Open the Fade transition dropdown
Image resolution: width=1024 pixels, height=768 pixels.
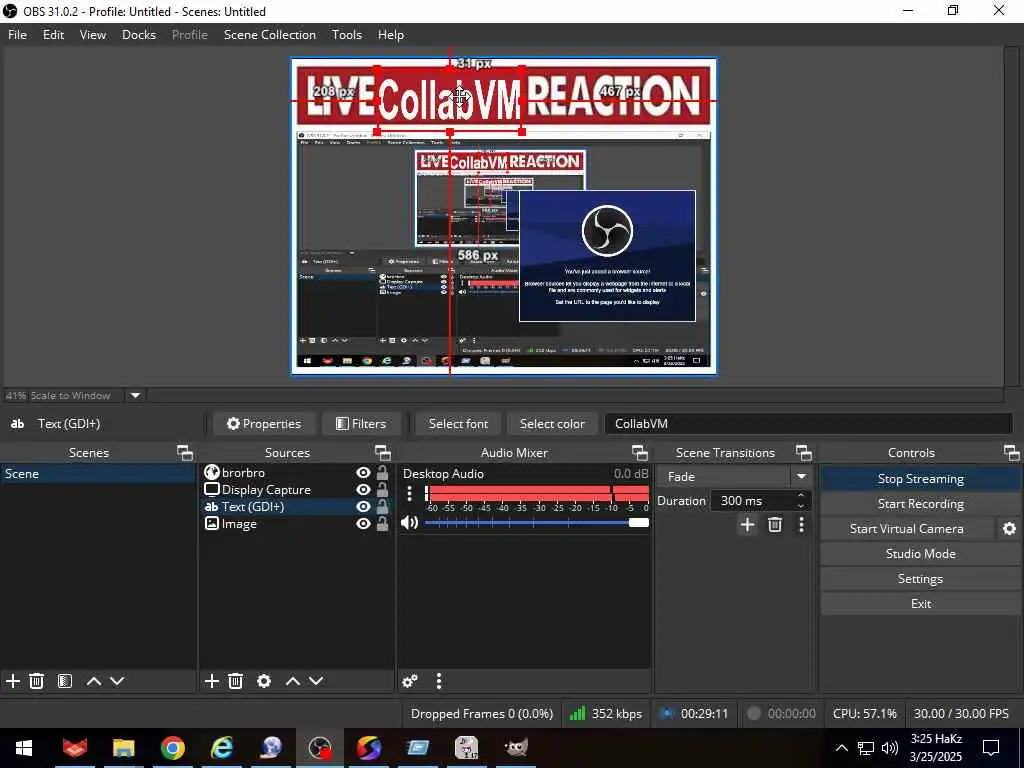pos(734,477)
